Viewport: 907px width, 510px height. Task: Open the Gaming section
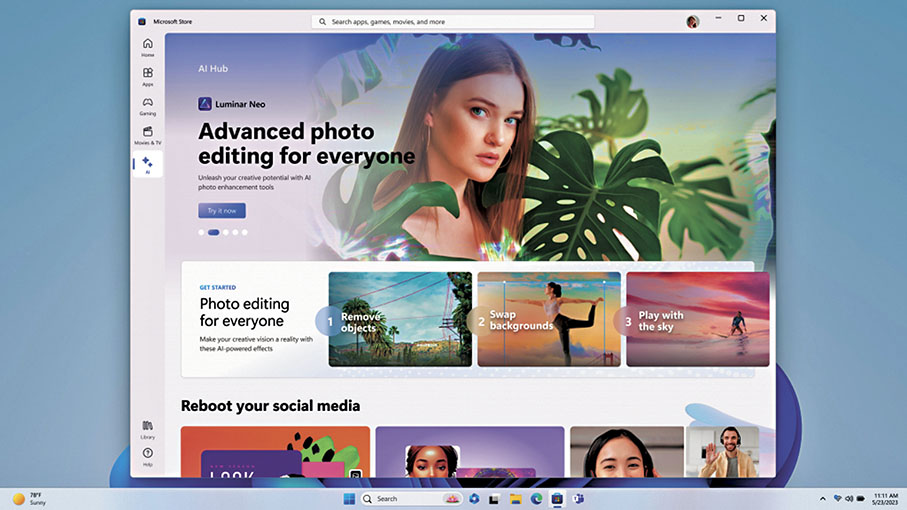pos(147,105)
